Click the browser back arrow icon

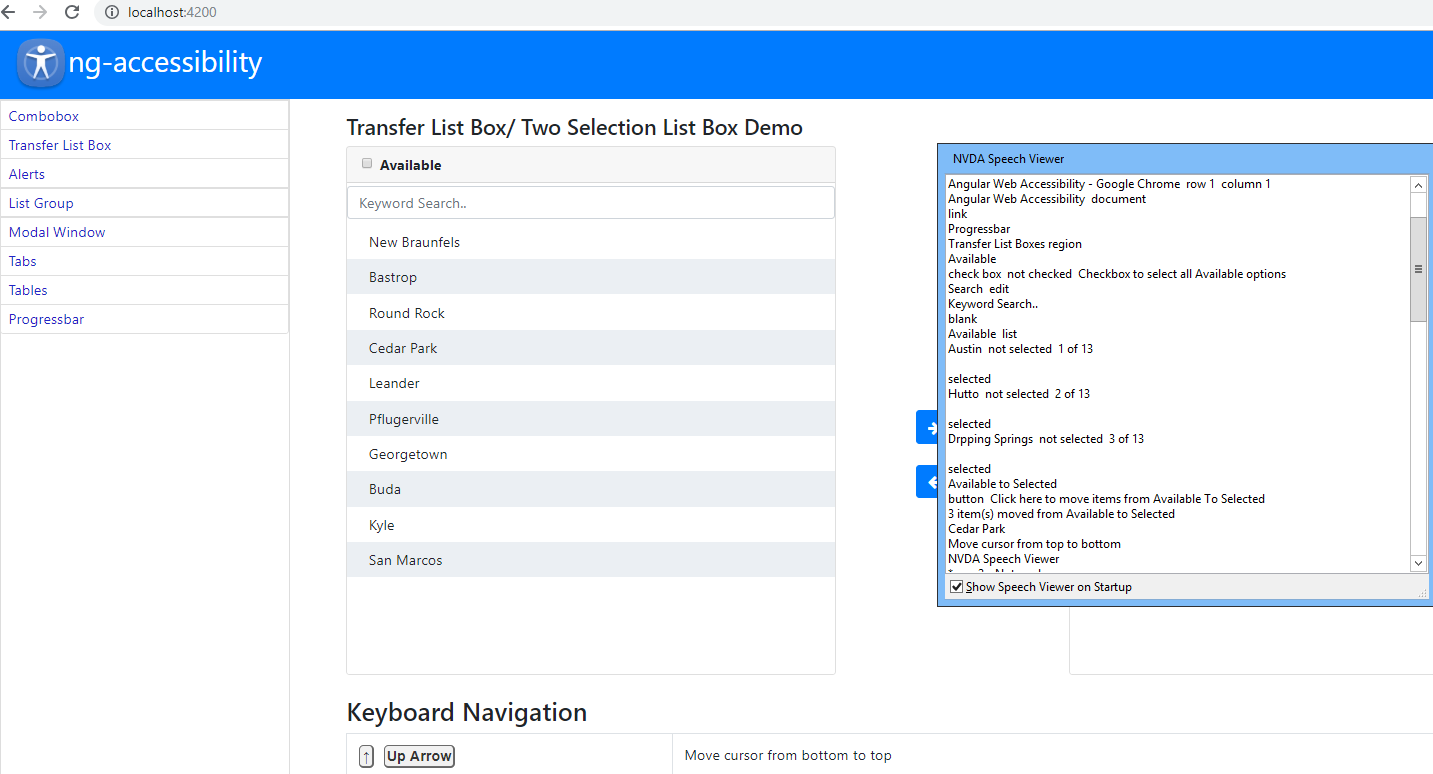11,12
